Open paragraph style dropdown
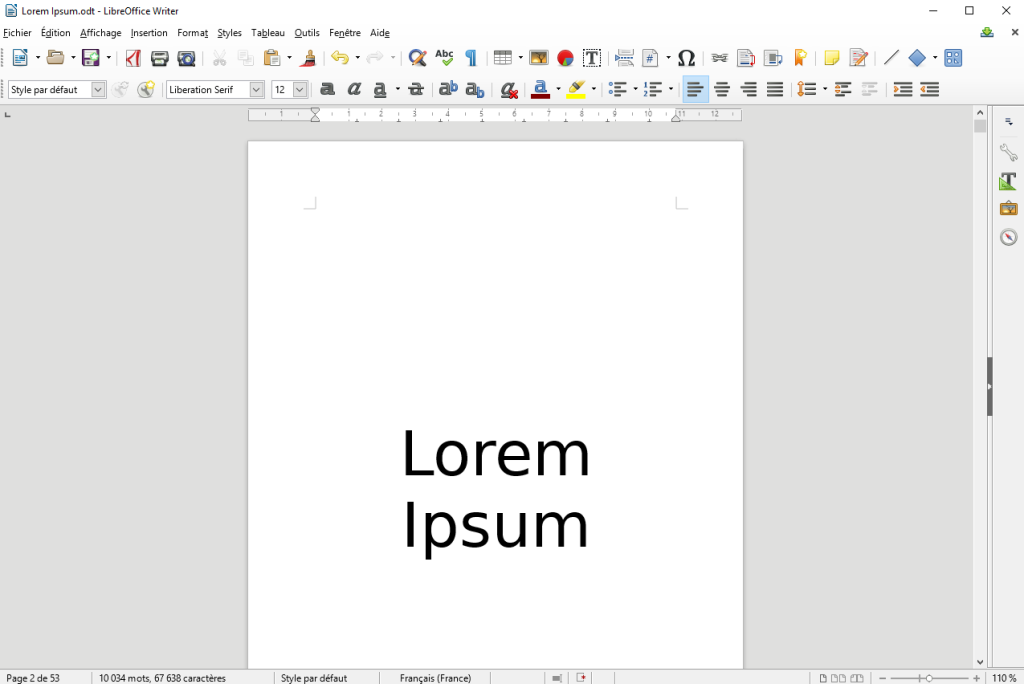 [x=98, y=90]
